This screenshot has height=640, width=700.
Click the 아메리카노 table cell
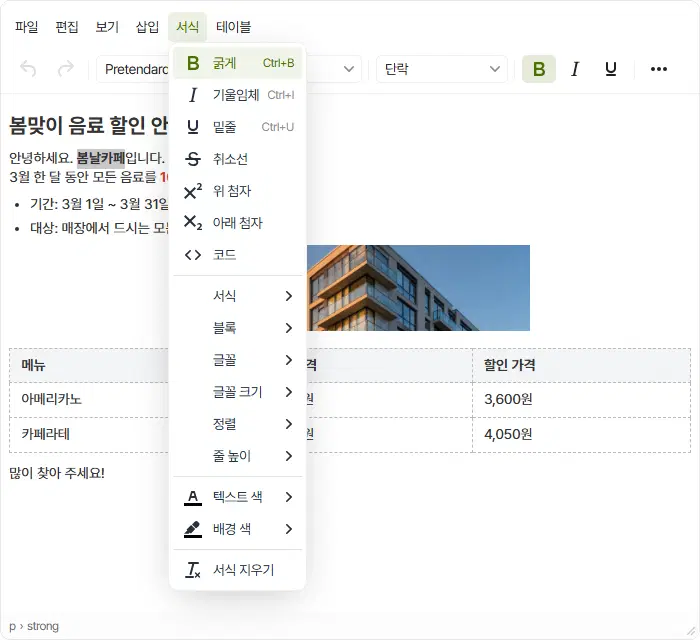[x=89, y=399]
